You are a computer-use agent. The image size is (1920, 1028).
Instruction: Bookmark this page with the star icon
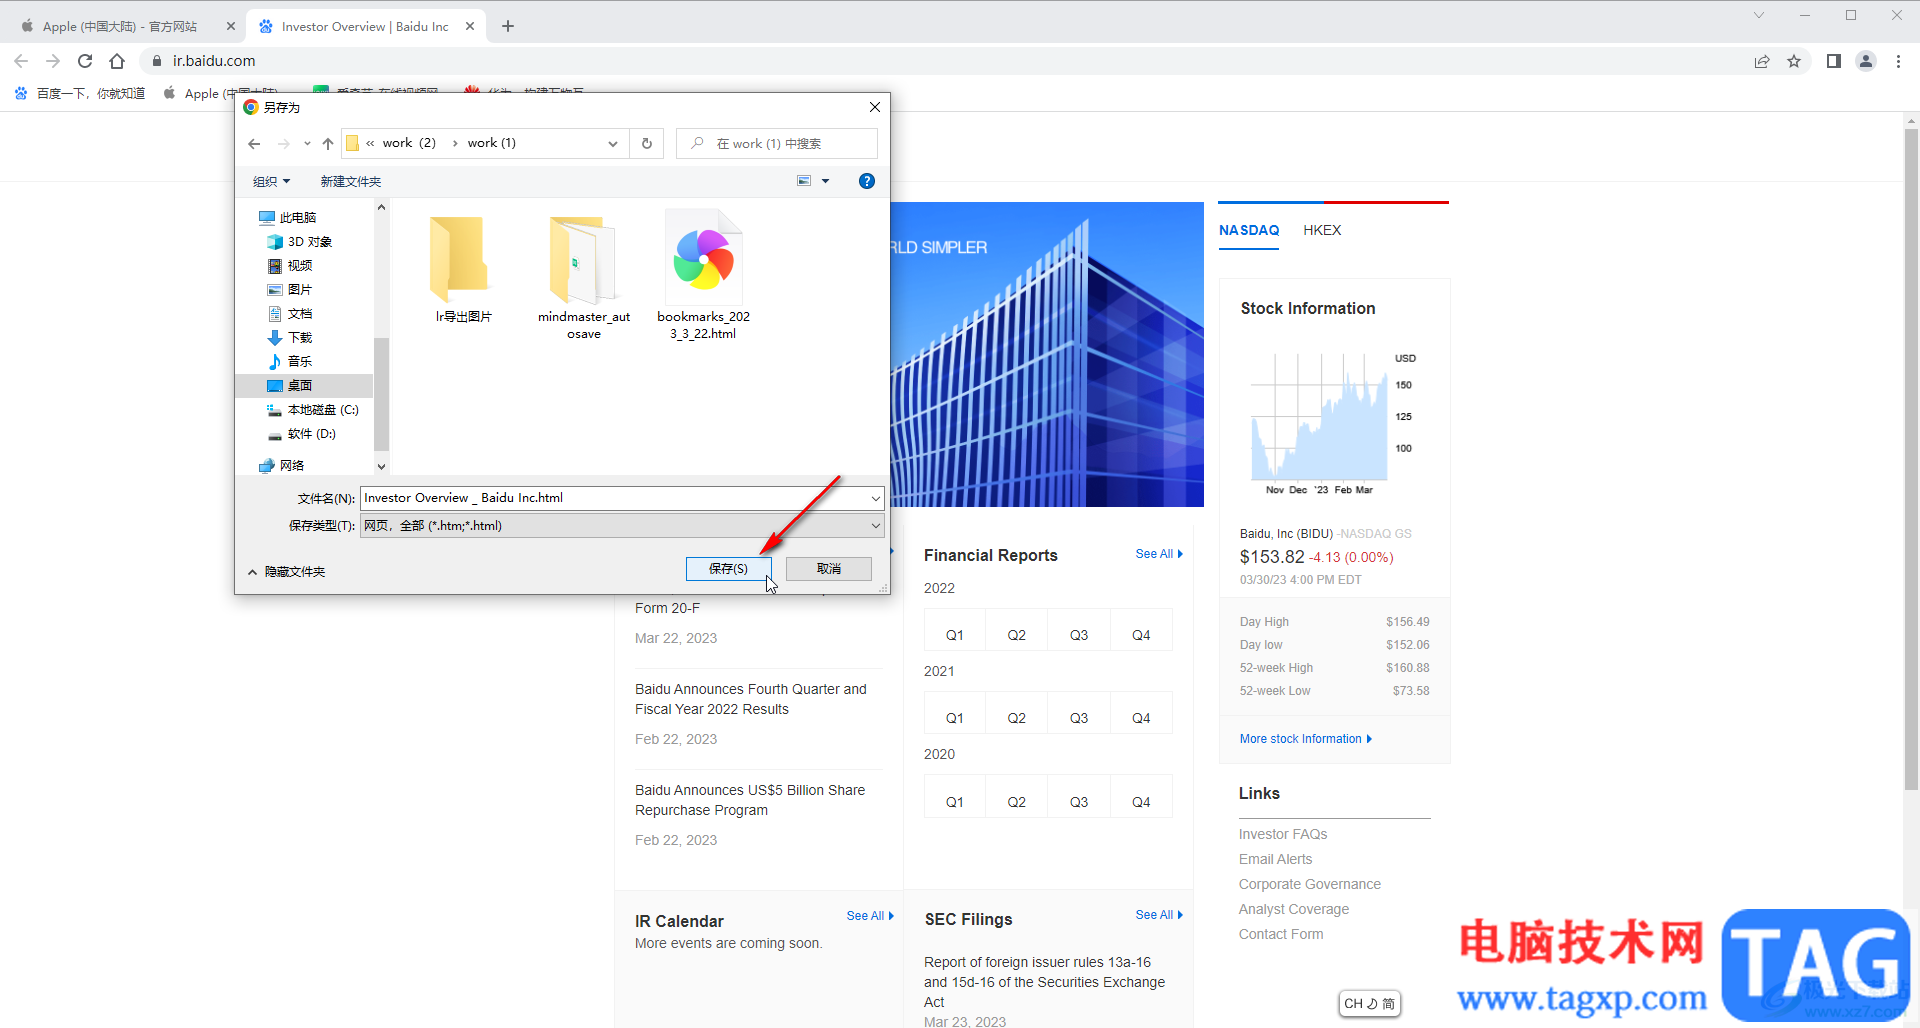pos(1794,61)
